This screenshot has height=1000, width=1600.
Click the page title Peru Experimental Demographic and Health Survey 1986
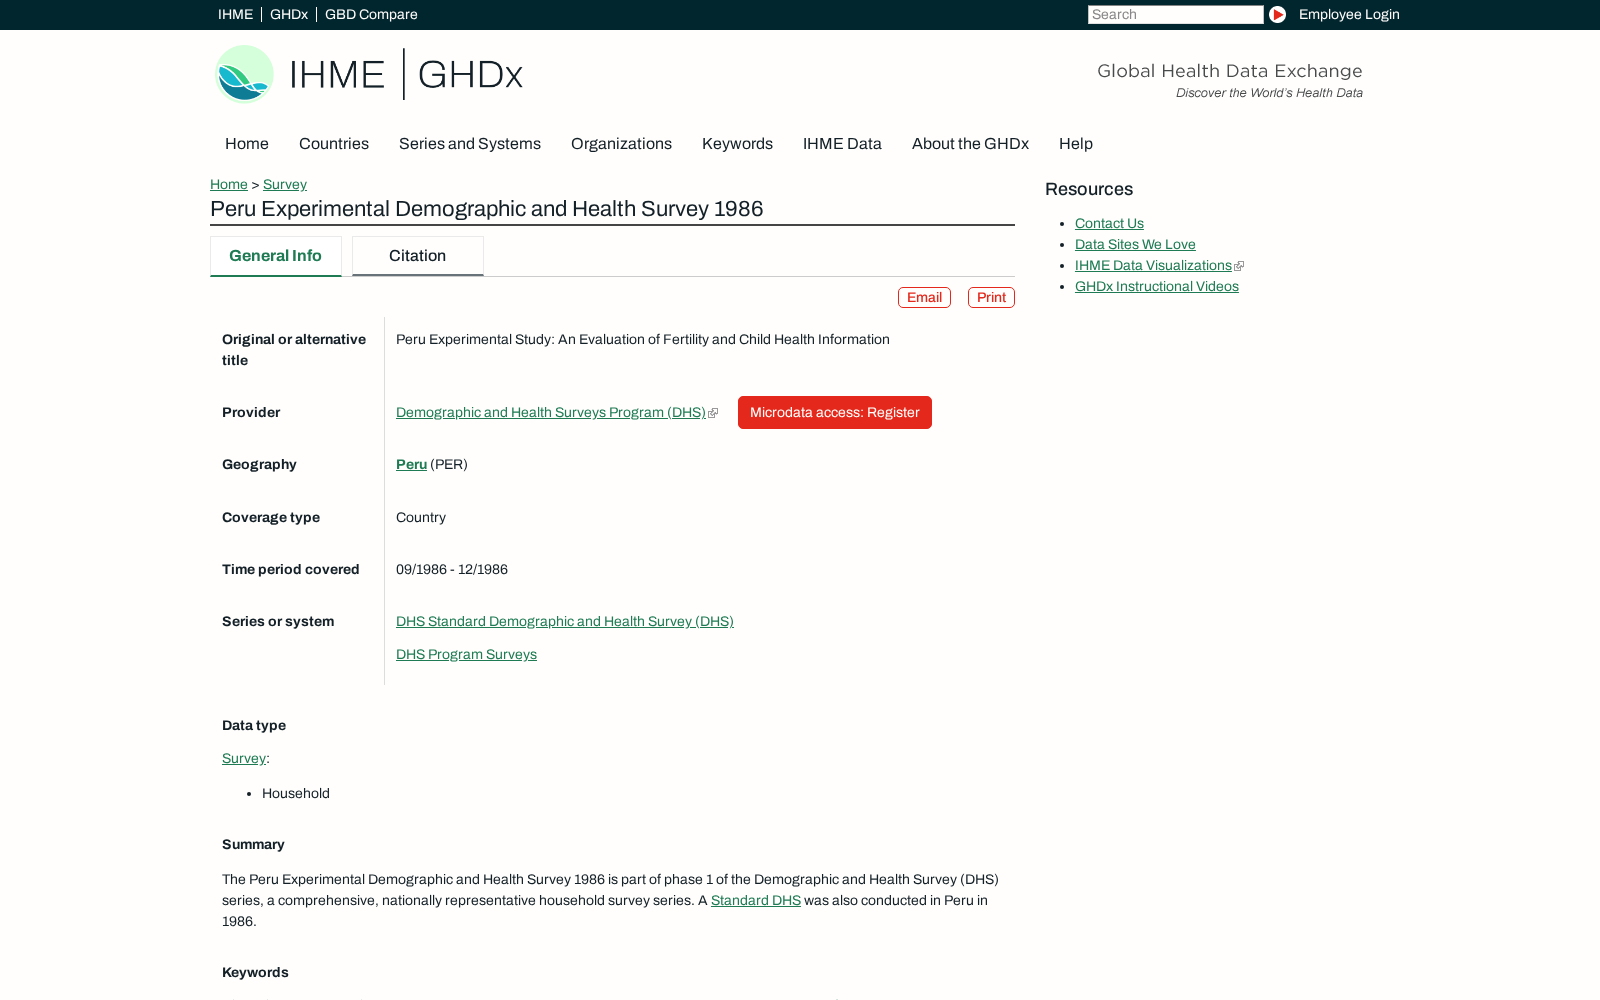click(487, 209)
